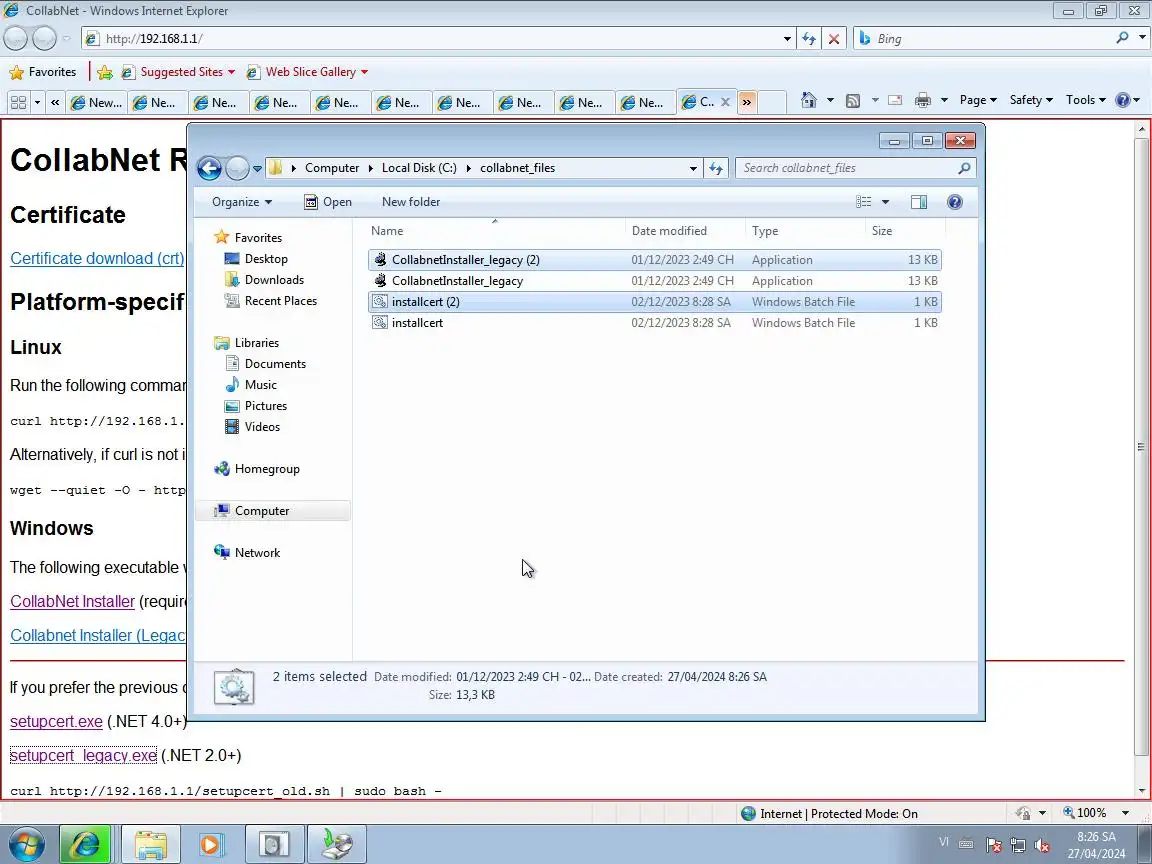Toggle the Explorer preview pane icon
The width and height of the screenshot is (1152, 864).
pos(918,202)
